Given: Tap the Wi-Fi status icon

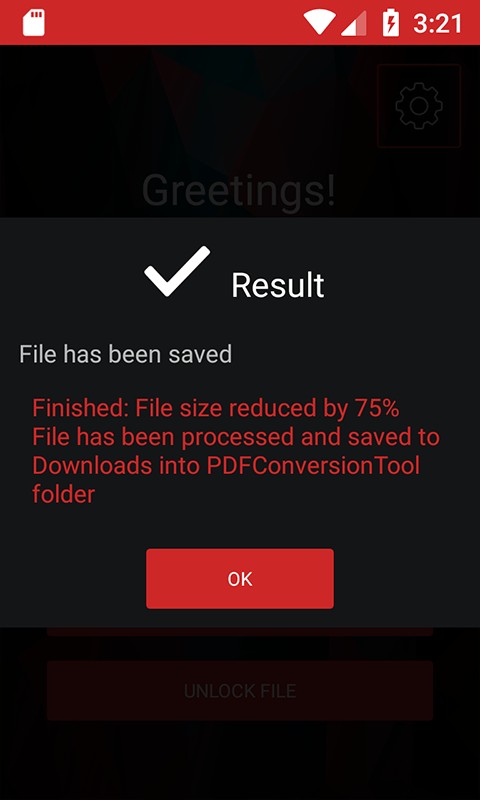Looking at the screenshot, I should (x=320, y=22).
